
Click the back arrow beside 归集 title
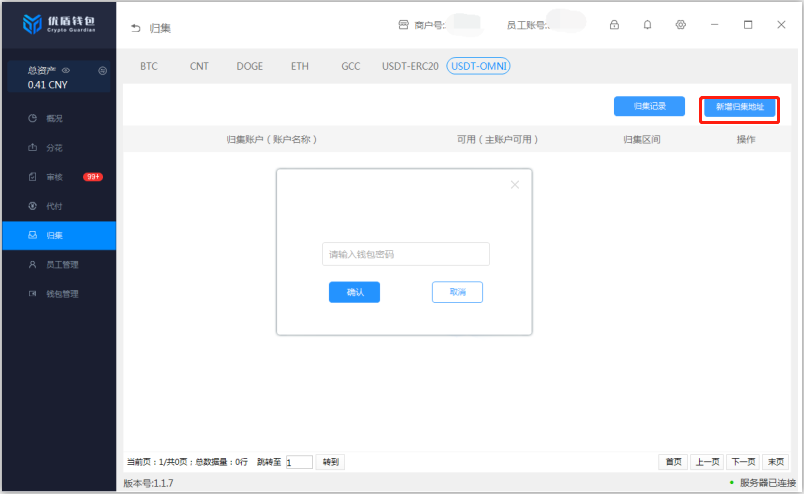tap(135, 28)
